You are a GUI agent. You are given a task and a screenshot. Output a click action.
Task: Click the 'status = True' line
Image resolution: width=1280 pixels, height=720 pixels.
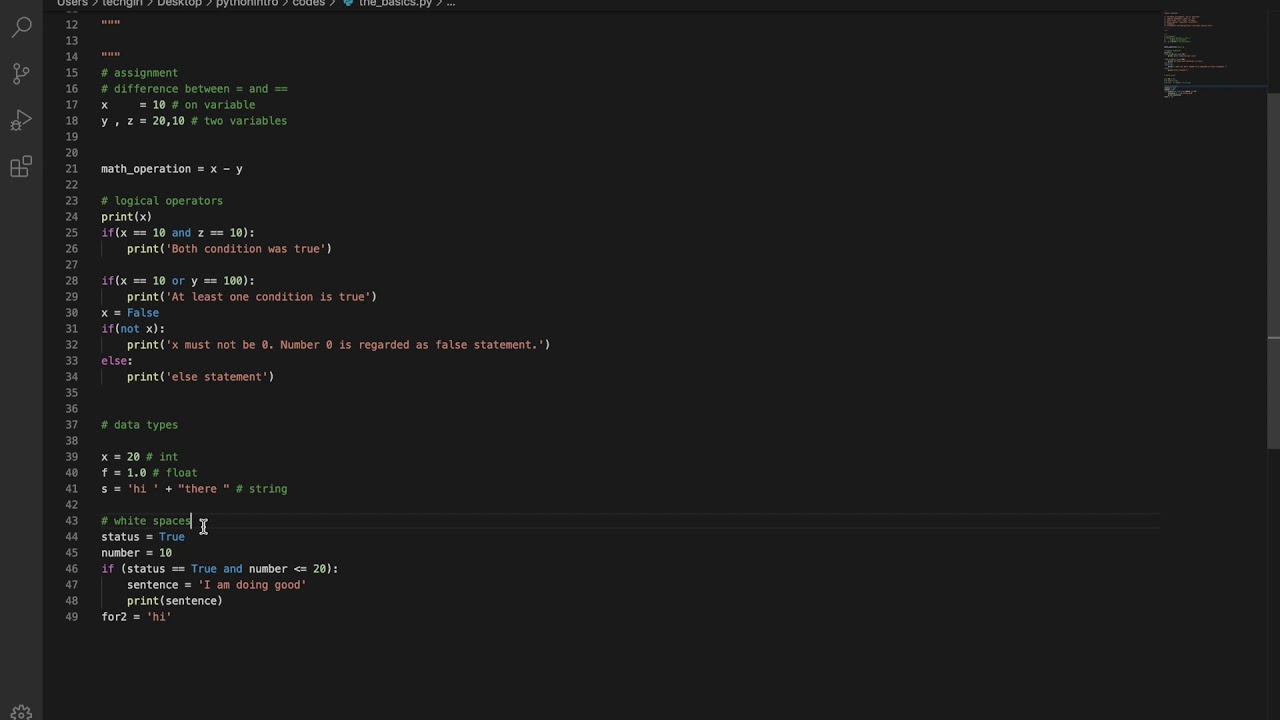(143, 537)
